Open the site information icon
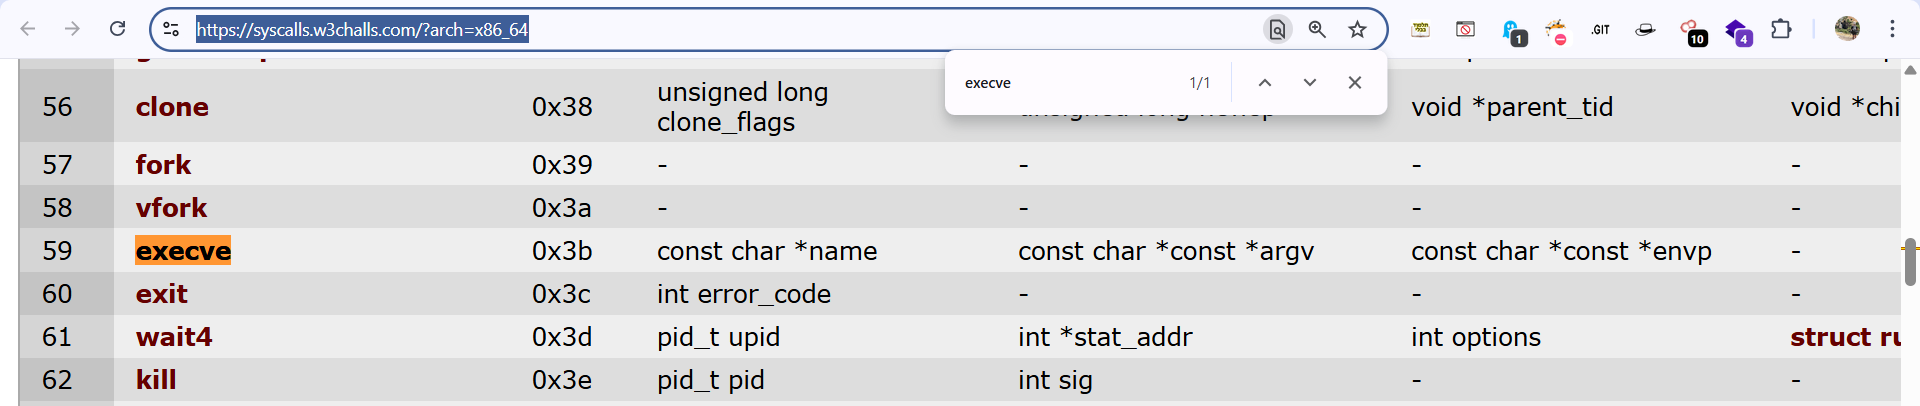 tap(171, 29)
